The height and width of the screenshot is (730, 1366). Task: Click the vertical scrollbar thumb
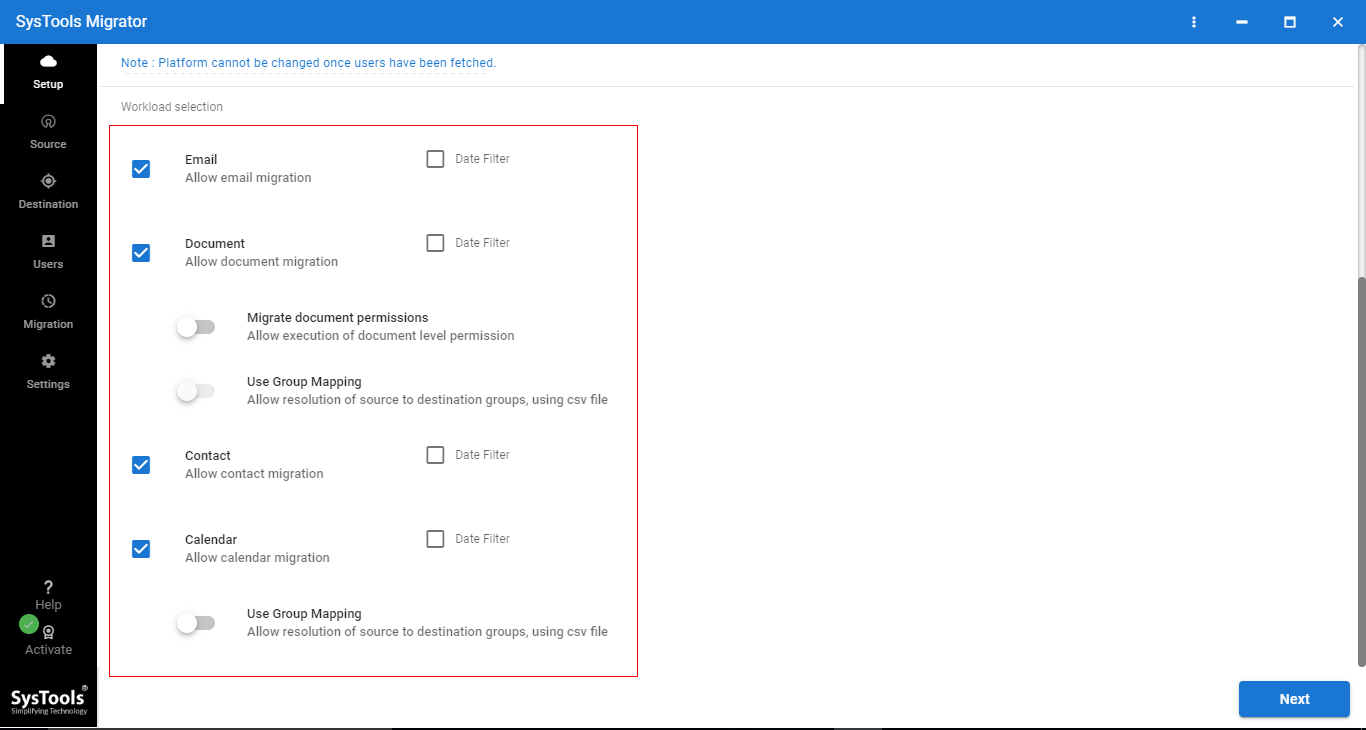click(1361, 470)
